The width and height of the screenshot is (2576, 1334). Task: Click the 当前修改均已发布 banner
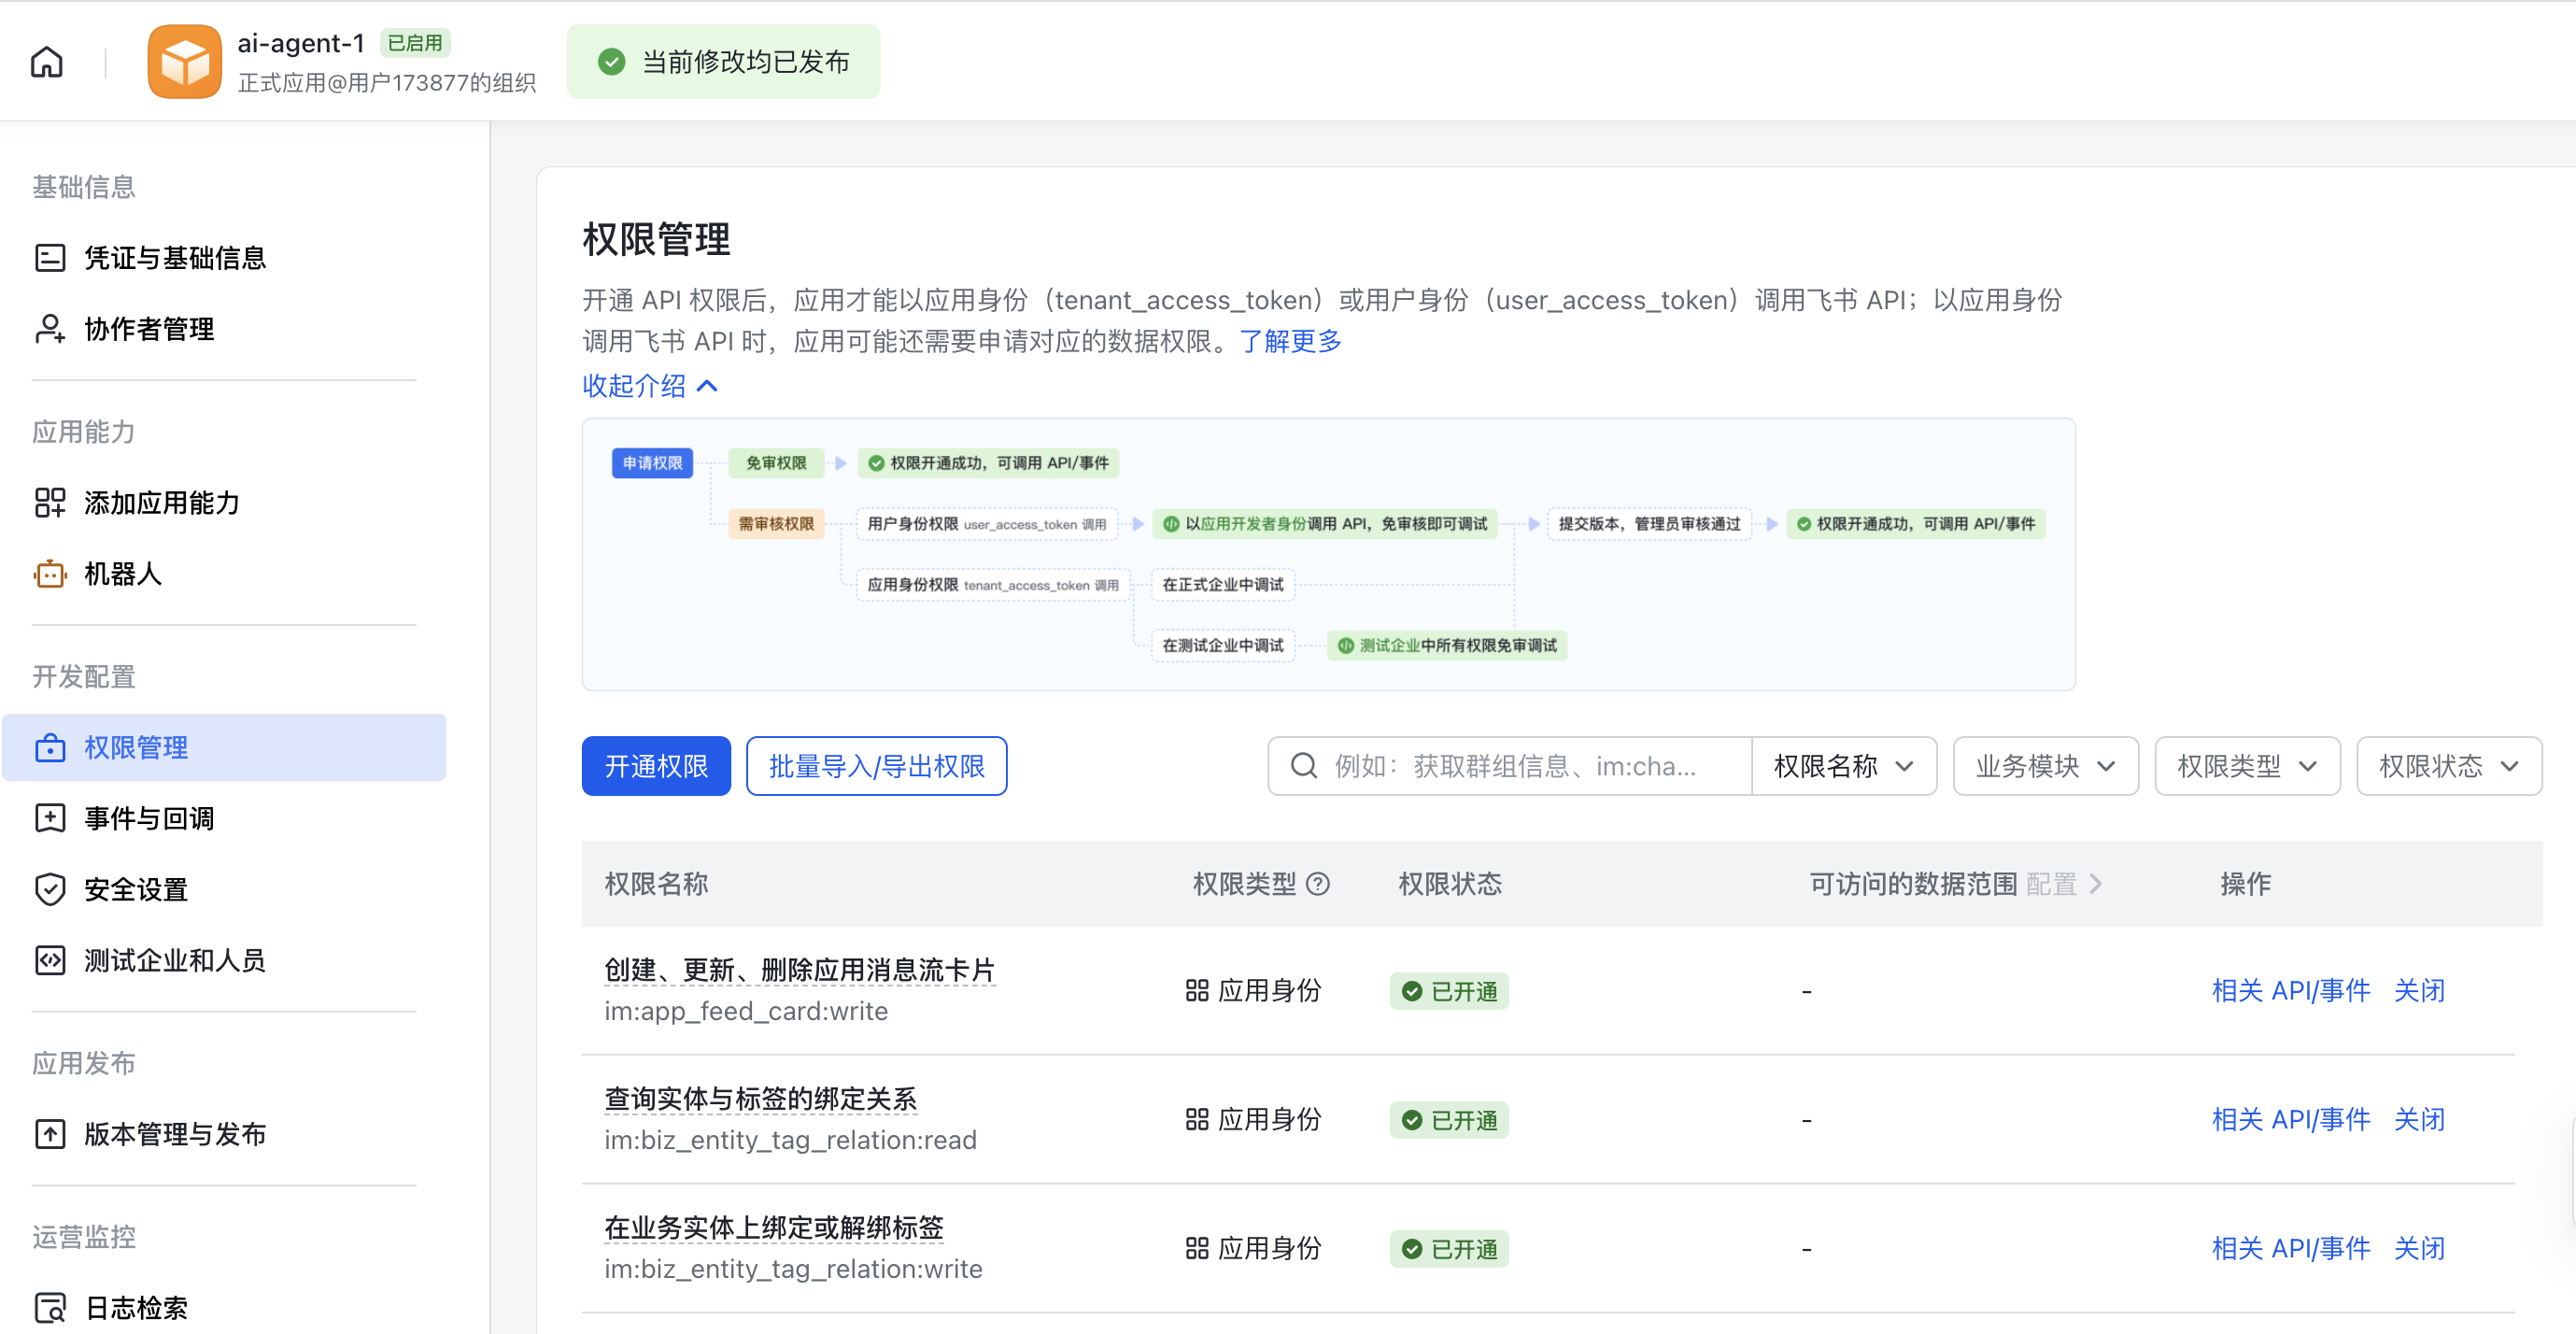pos(724,62)
